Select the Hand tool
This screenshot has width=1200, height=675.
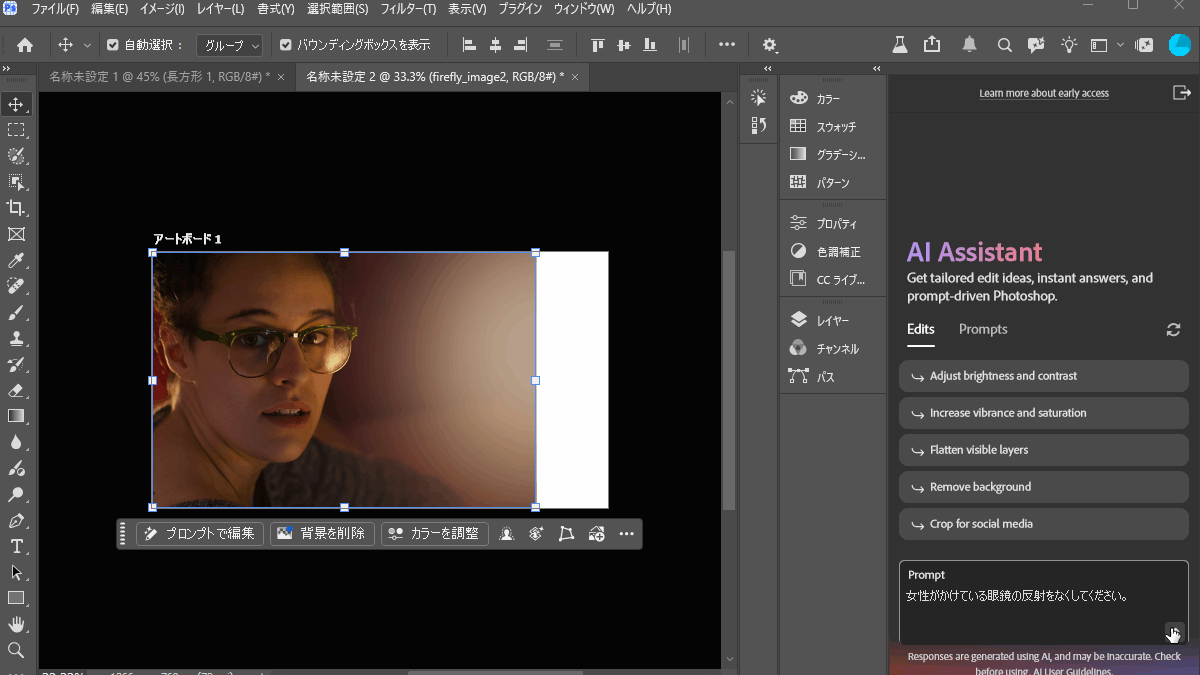pos(16,624)
